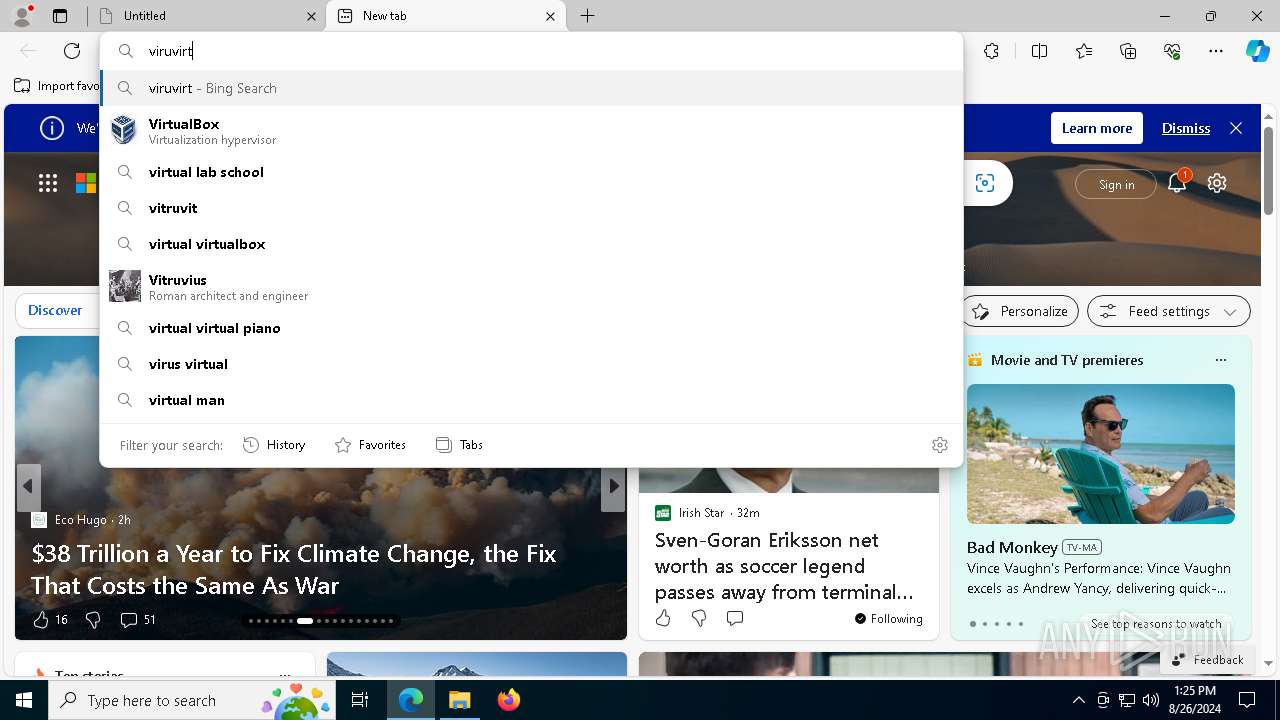
Task: Open the Sven-Goran Eriksson article headline
Action: (x=784, y=566)
